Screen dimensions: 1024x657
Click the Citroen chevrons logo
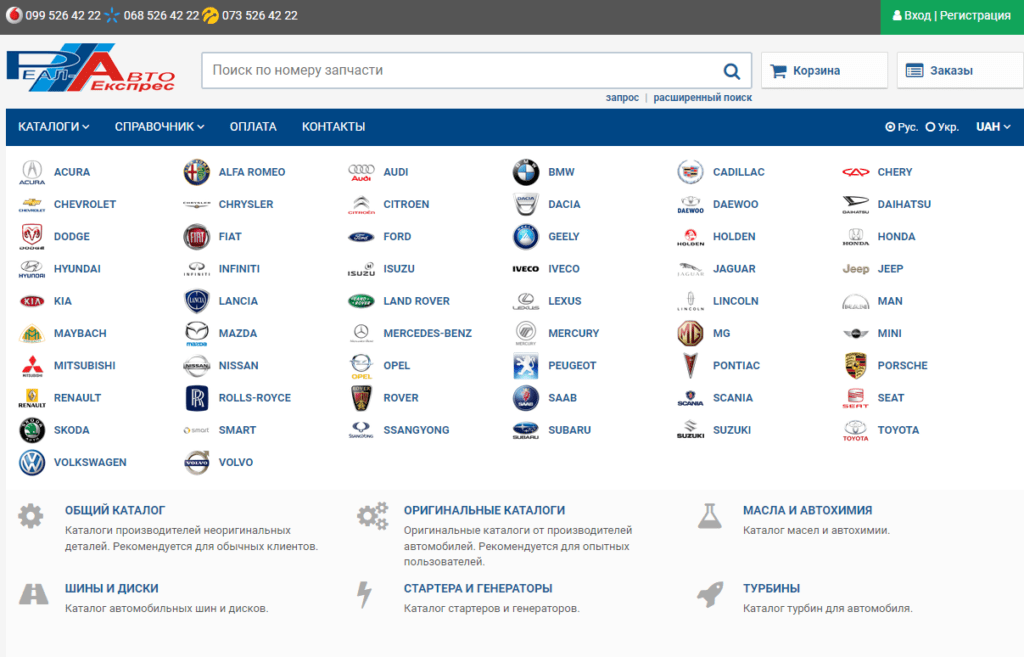pos(361,204)
